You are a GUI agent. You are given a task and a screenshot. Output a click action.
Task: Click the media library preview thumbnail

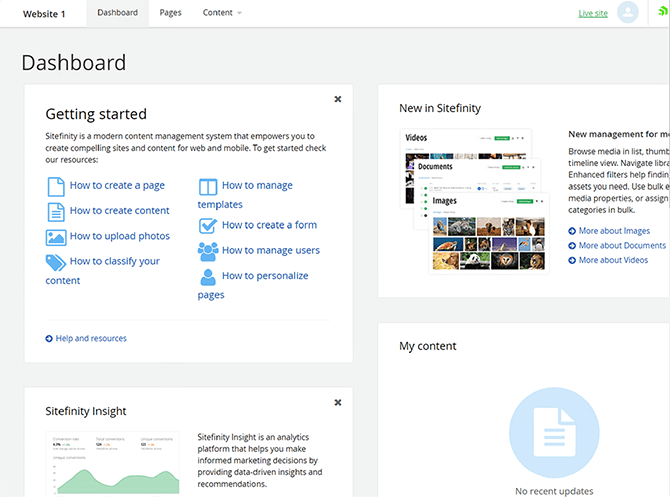point(467,200)
